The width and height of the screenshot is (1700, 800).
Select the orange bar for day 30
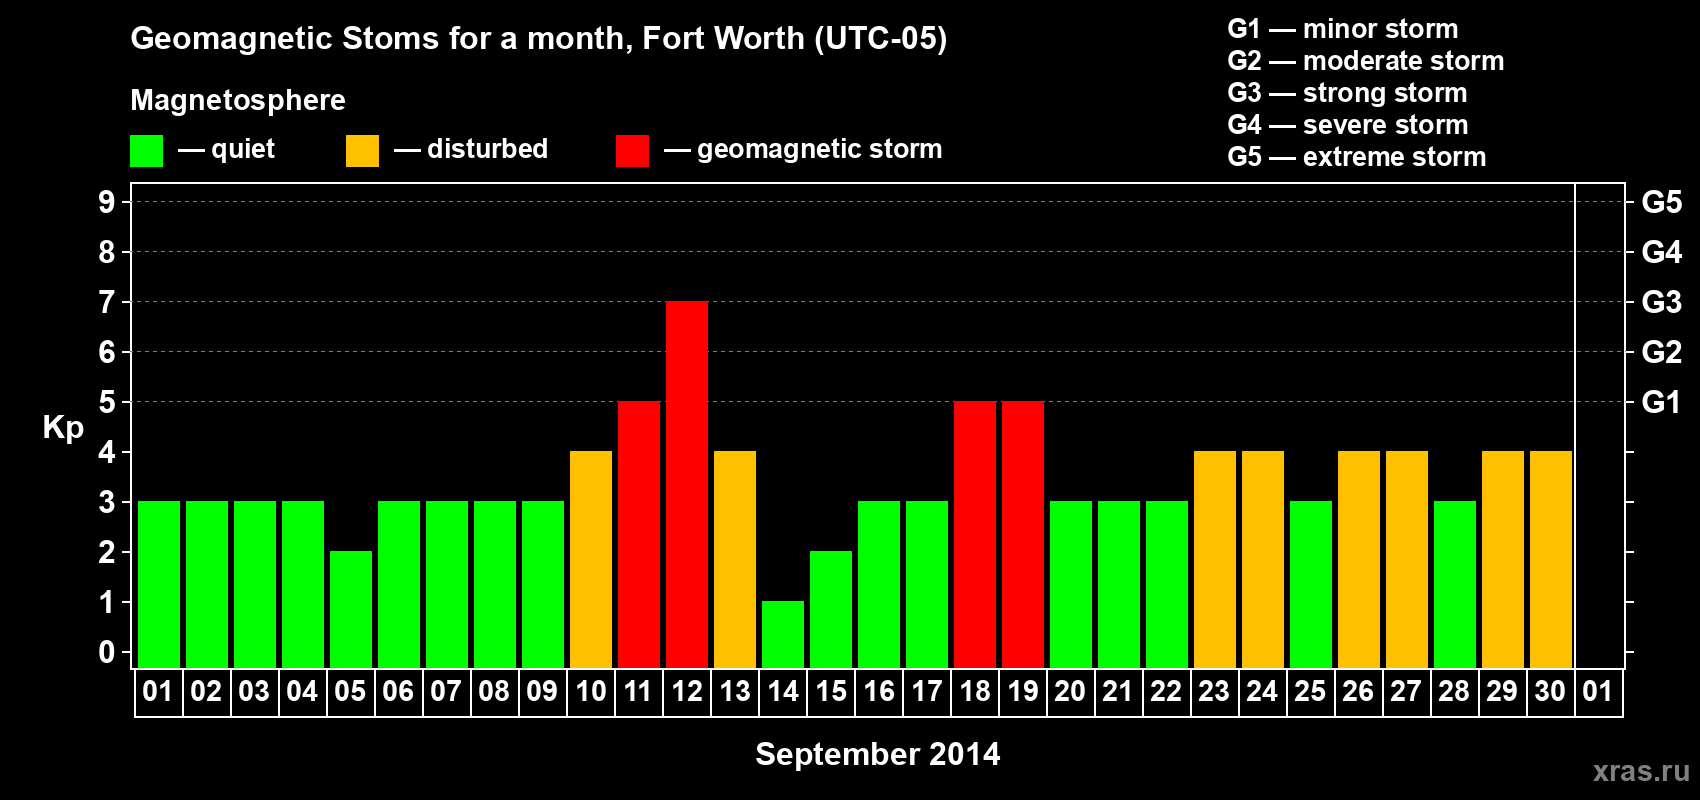(x=1551, y=559)
